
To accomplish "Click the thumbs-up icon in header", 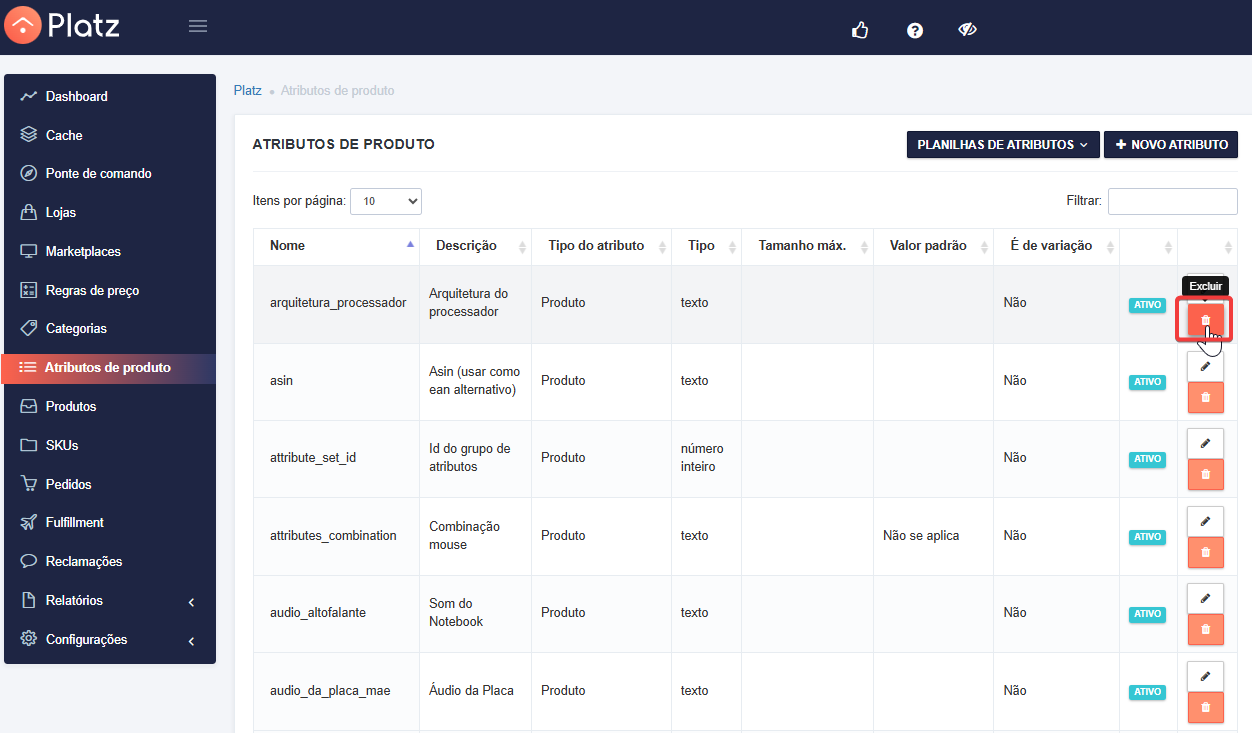I will click(x=860, y=30).
